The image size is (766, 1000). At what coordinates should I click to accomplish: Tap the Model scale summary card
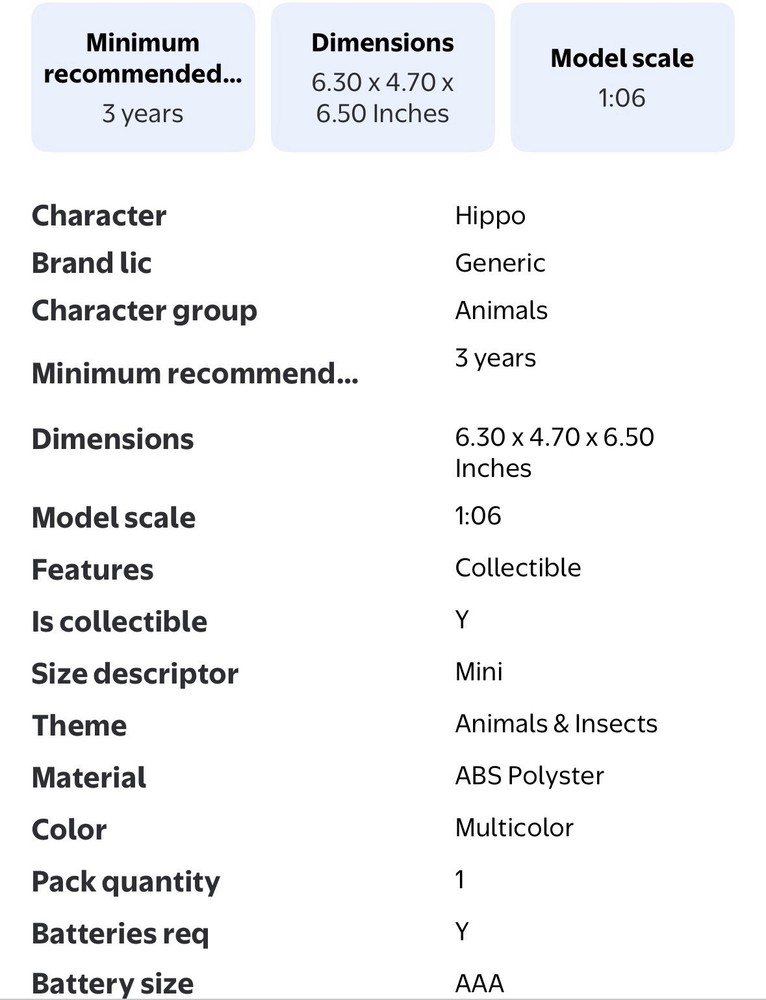622,78
